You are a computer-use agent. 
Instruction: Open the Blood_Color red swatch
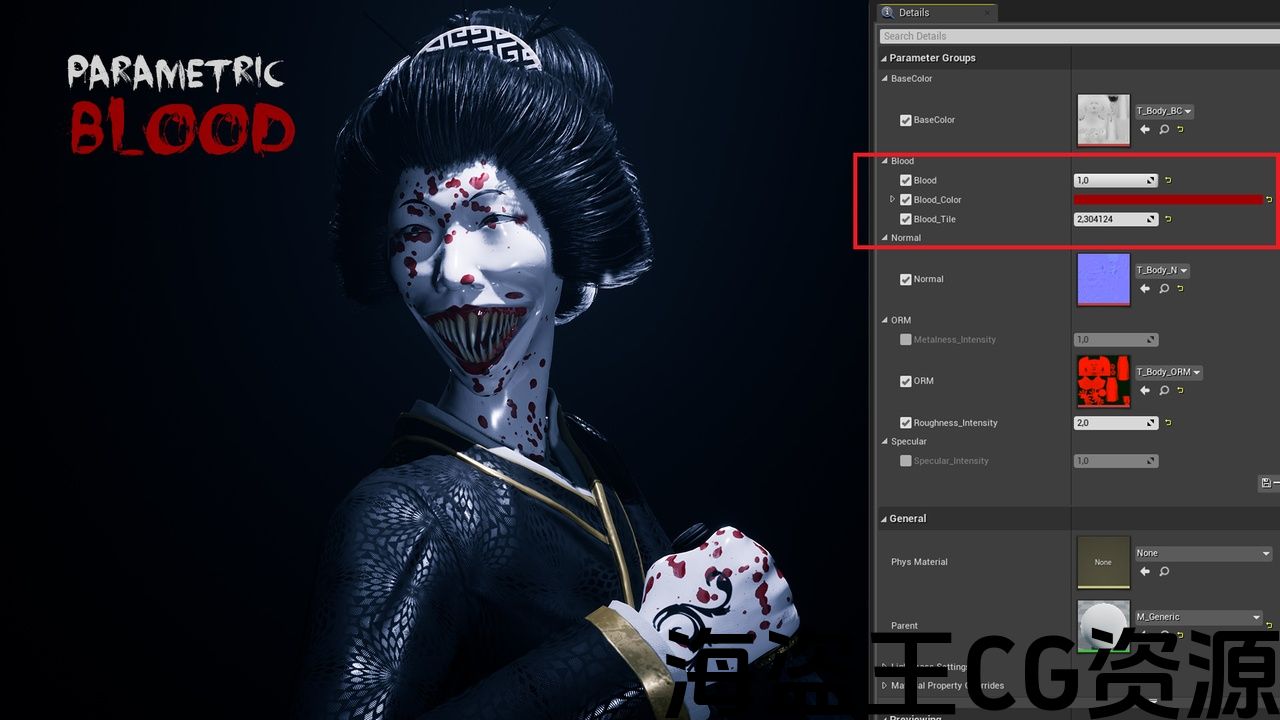click(1168, 200)
